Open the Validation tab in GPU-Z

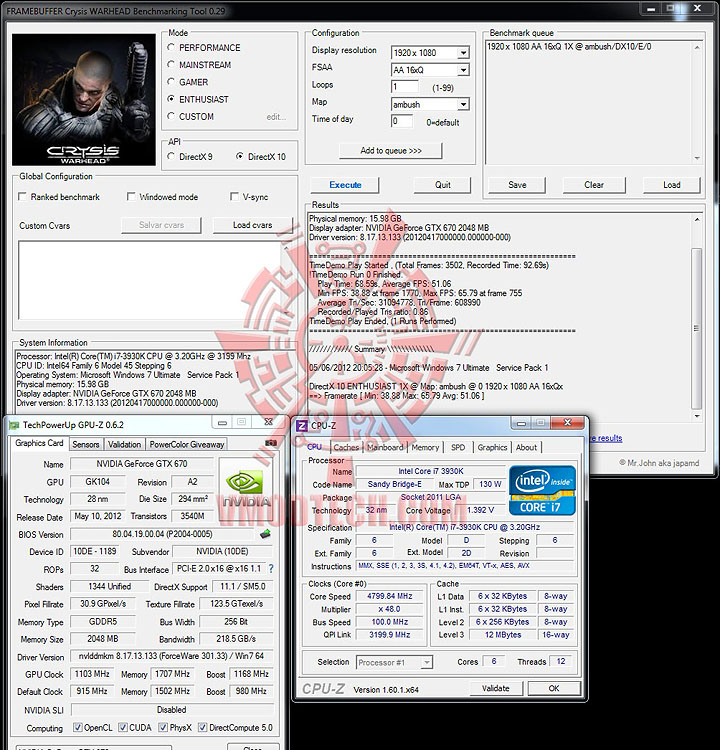click(x=124, y=444)
